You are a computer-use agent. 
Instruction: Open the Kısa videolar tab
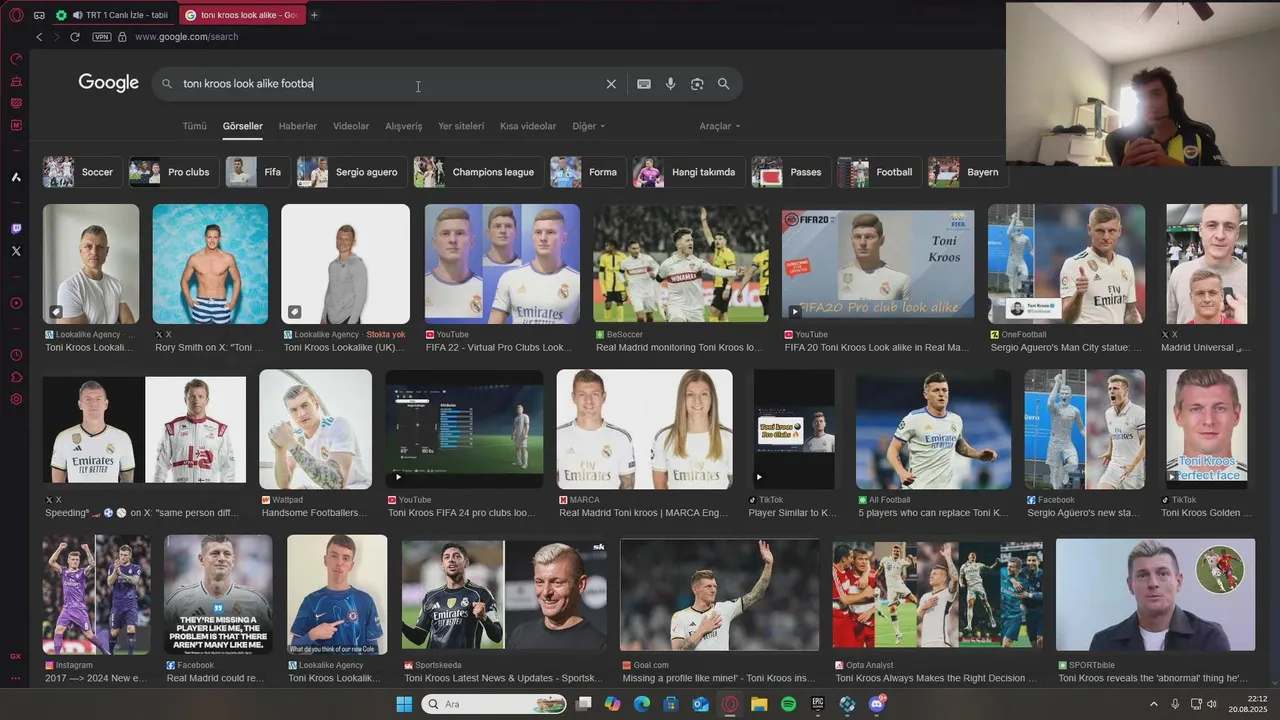pyautogui.click(x=528, y=126)
